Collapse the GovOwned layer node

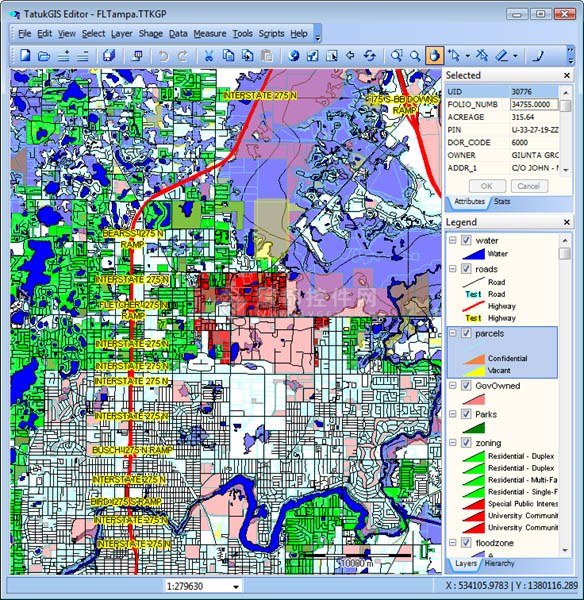[453, 385]
